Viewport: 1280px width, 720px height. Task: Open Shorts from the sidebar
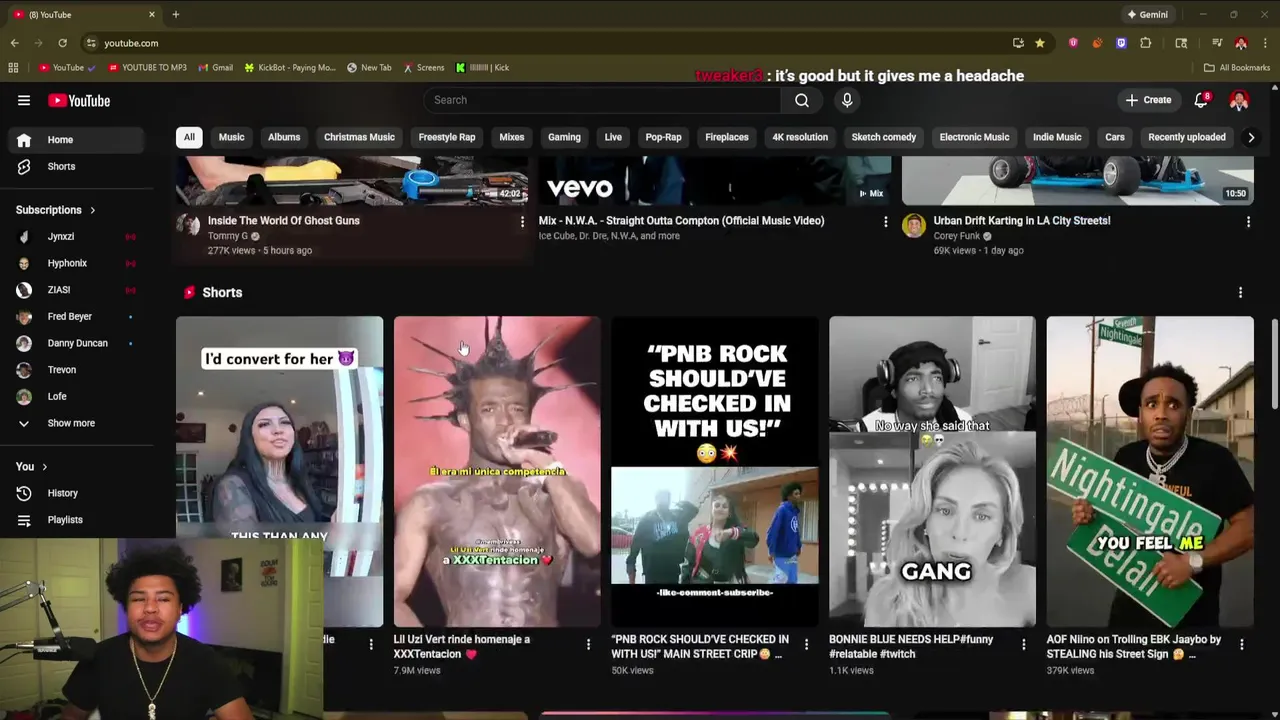click(77, 166)
